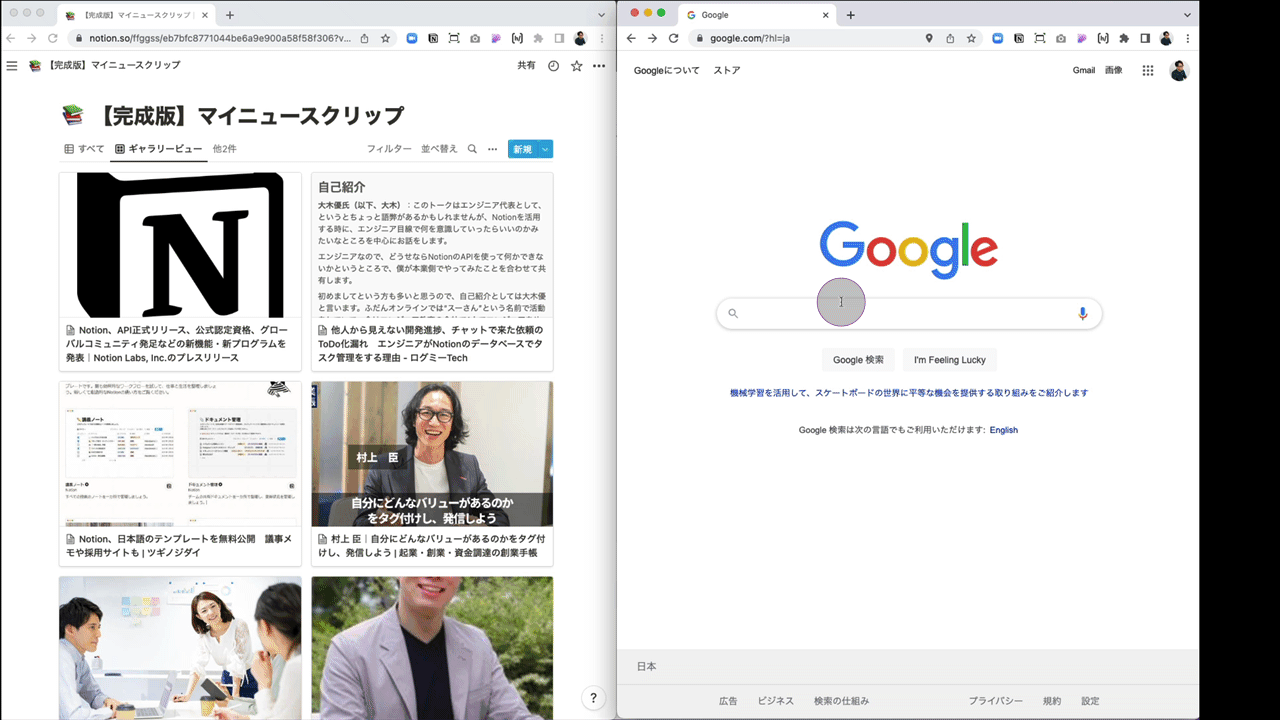Open 機械学習を活用して skateboard promo link
Image resolution: width=1280 pixels, height=720 pixels.
(909, 393)
